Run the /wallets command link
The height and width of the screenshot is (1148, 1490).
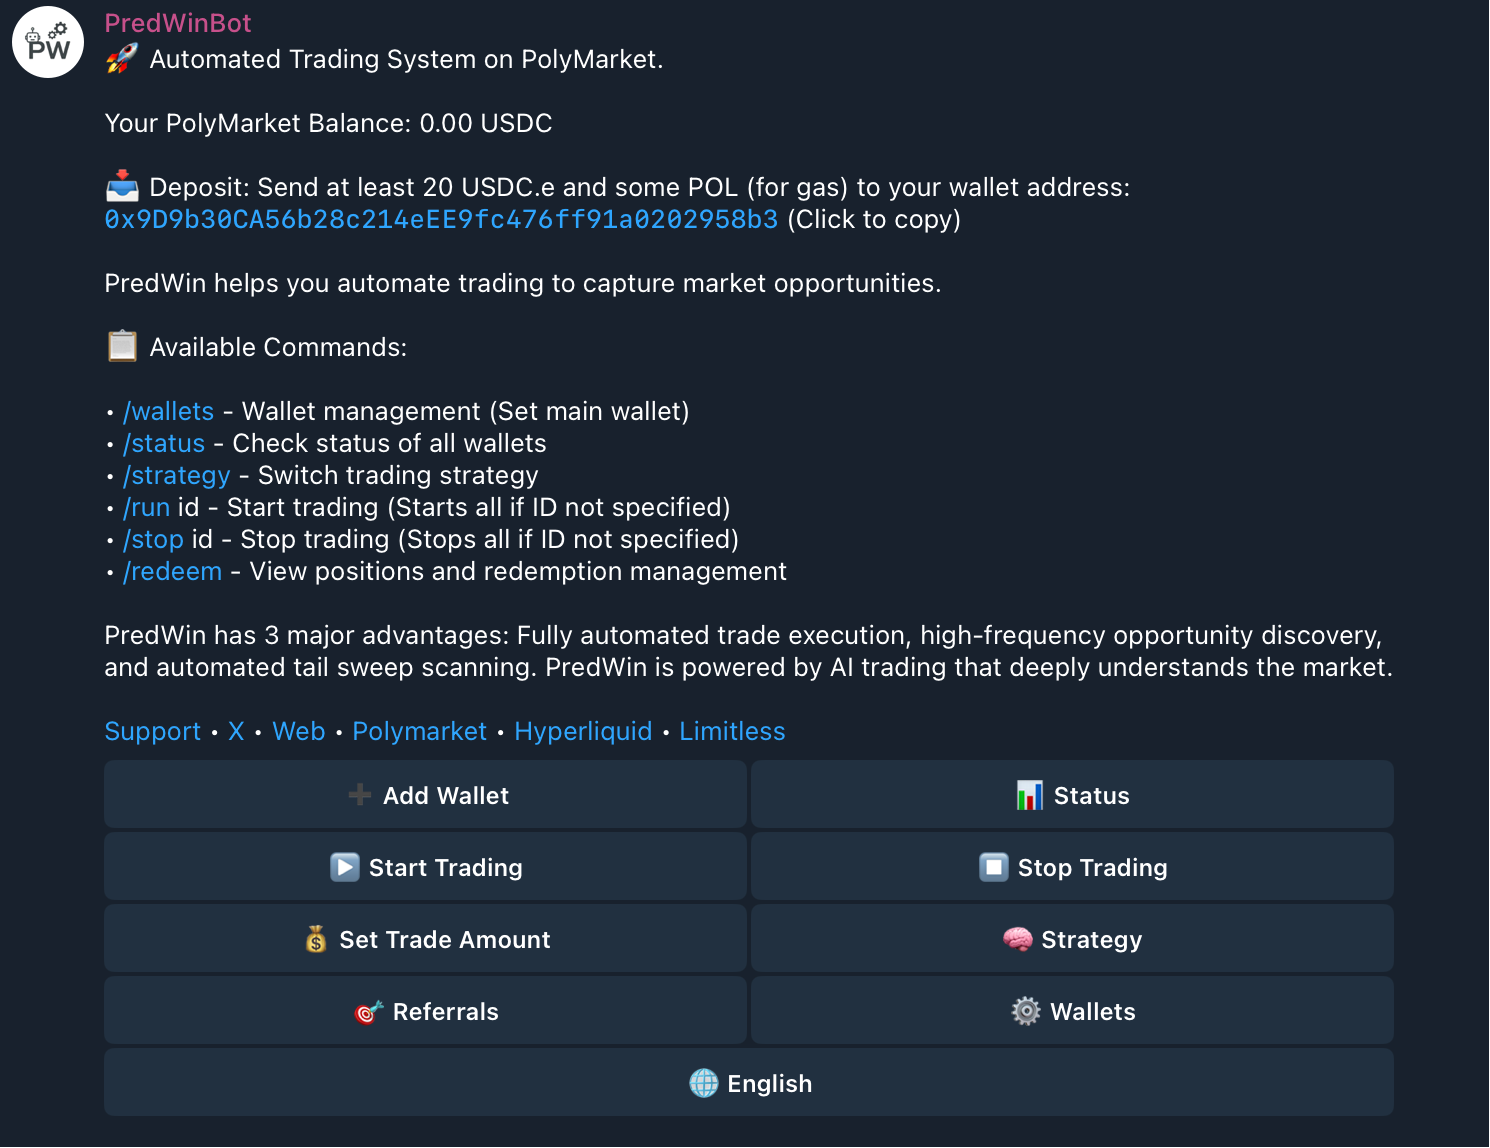[x=168, y=411]
